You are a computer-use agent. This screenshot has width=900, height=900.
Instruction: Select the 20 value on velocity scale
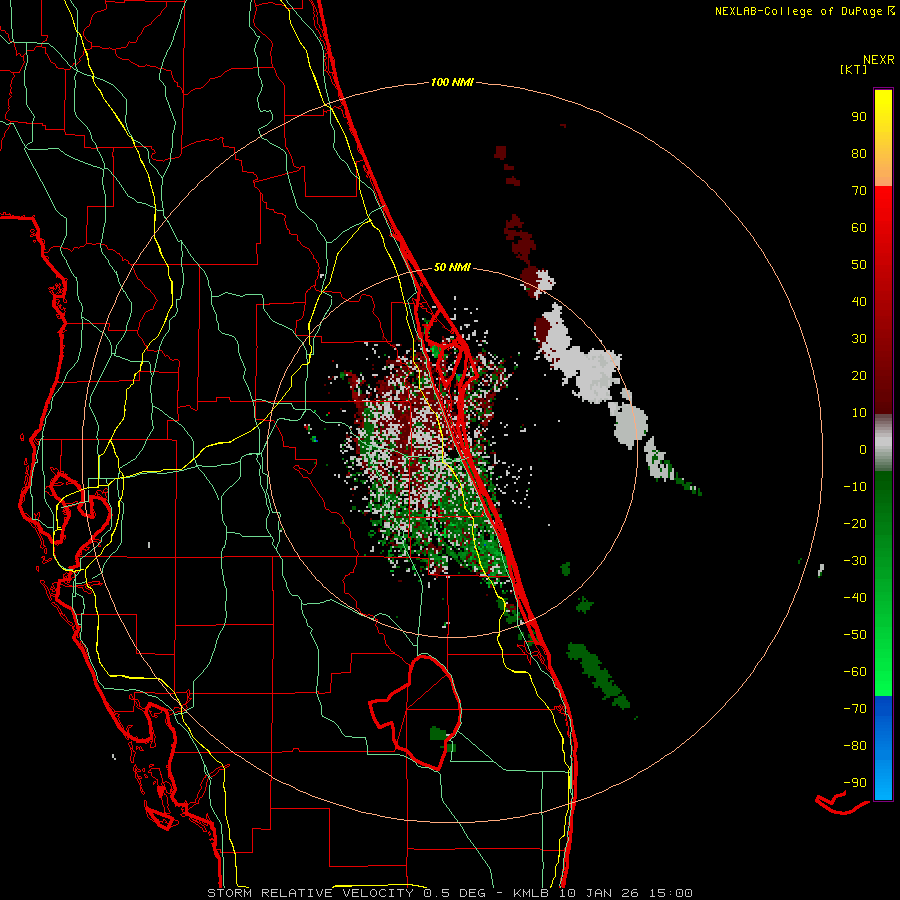pyautogui.click(x=859, y=376)
